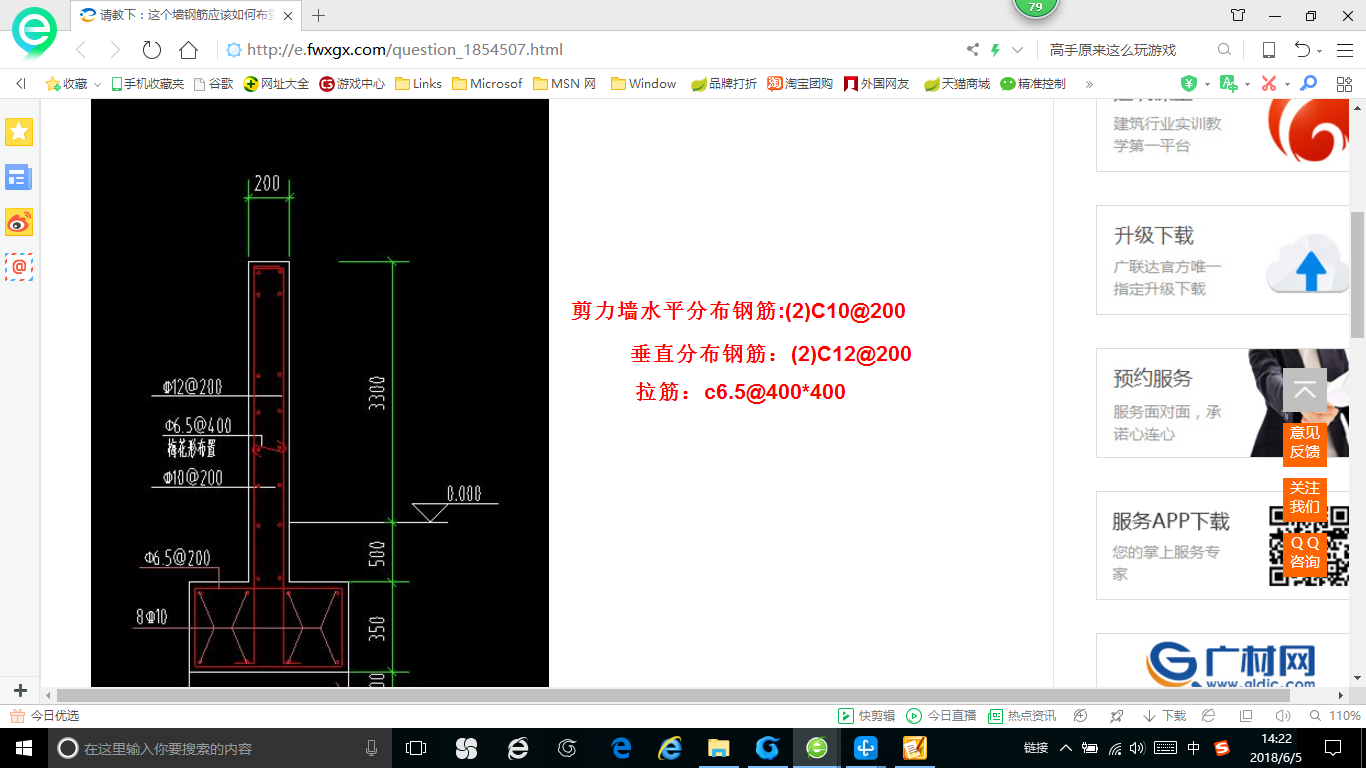Image resolution: width=1366 pixels, height=768 pixels.
Task: Open the browser main menu icon
Action: (1345, 50)
